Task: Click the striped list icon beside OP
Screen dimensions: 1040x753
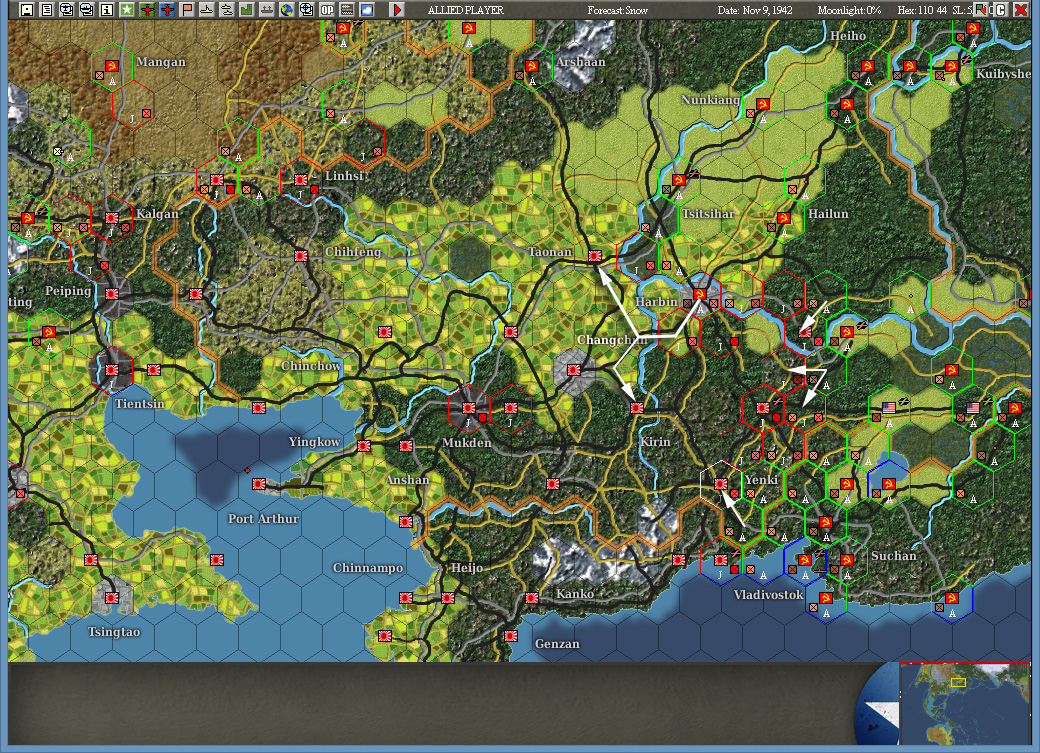Action: pyautogui.click(x=347, y=10)
